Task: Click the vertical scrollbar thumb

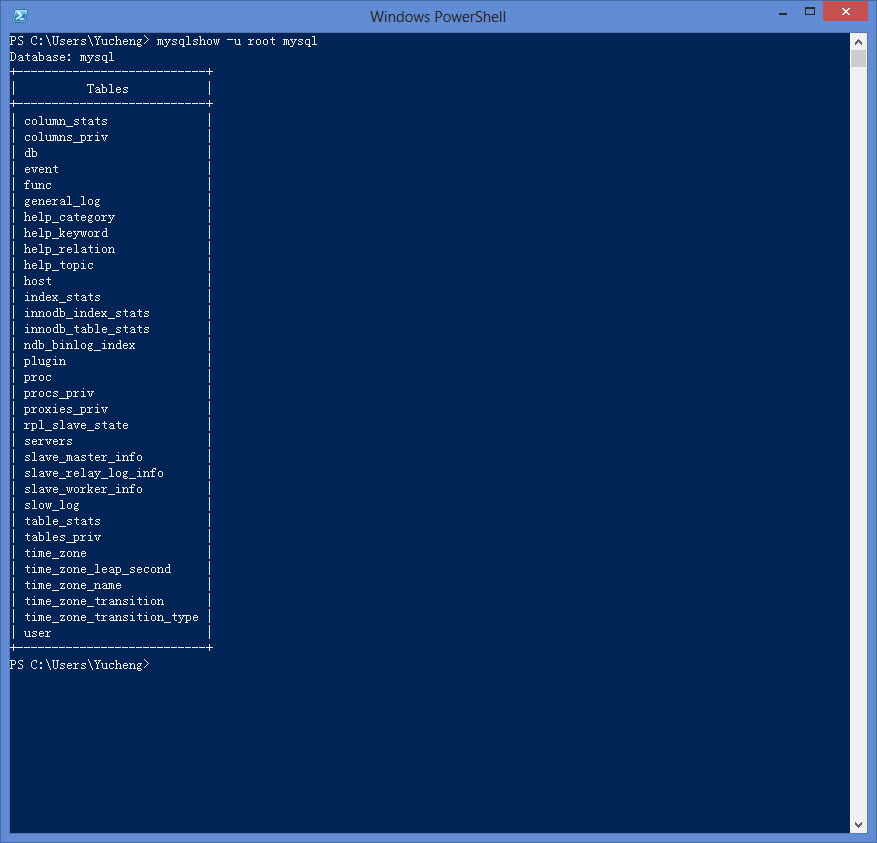Action: (x=859, y=59)
